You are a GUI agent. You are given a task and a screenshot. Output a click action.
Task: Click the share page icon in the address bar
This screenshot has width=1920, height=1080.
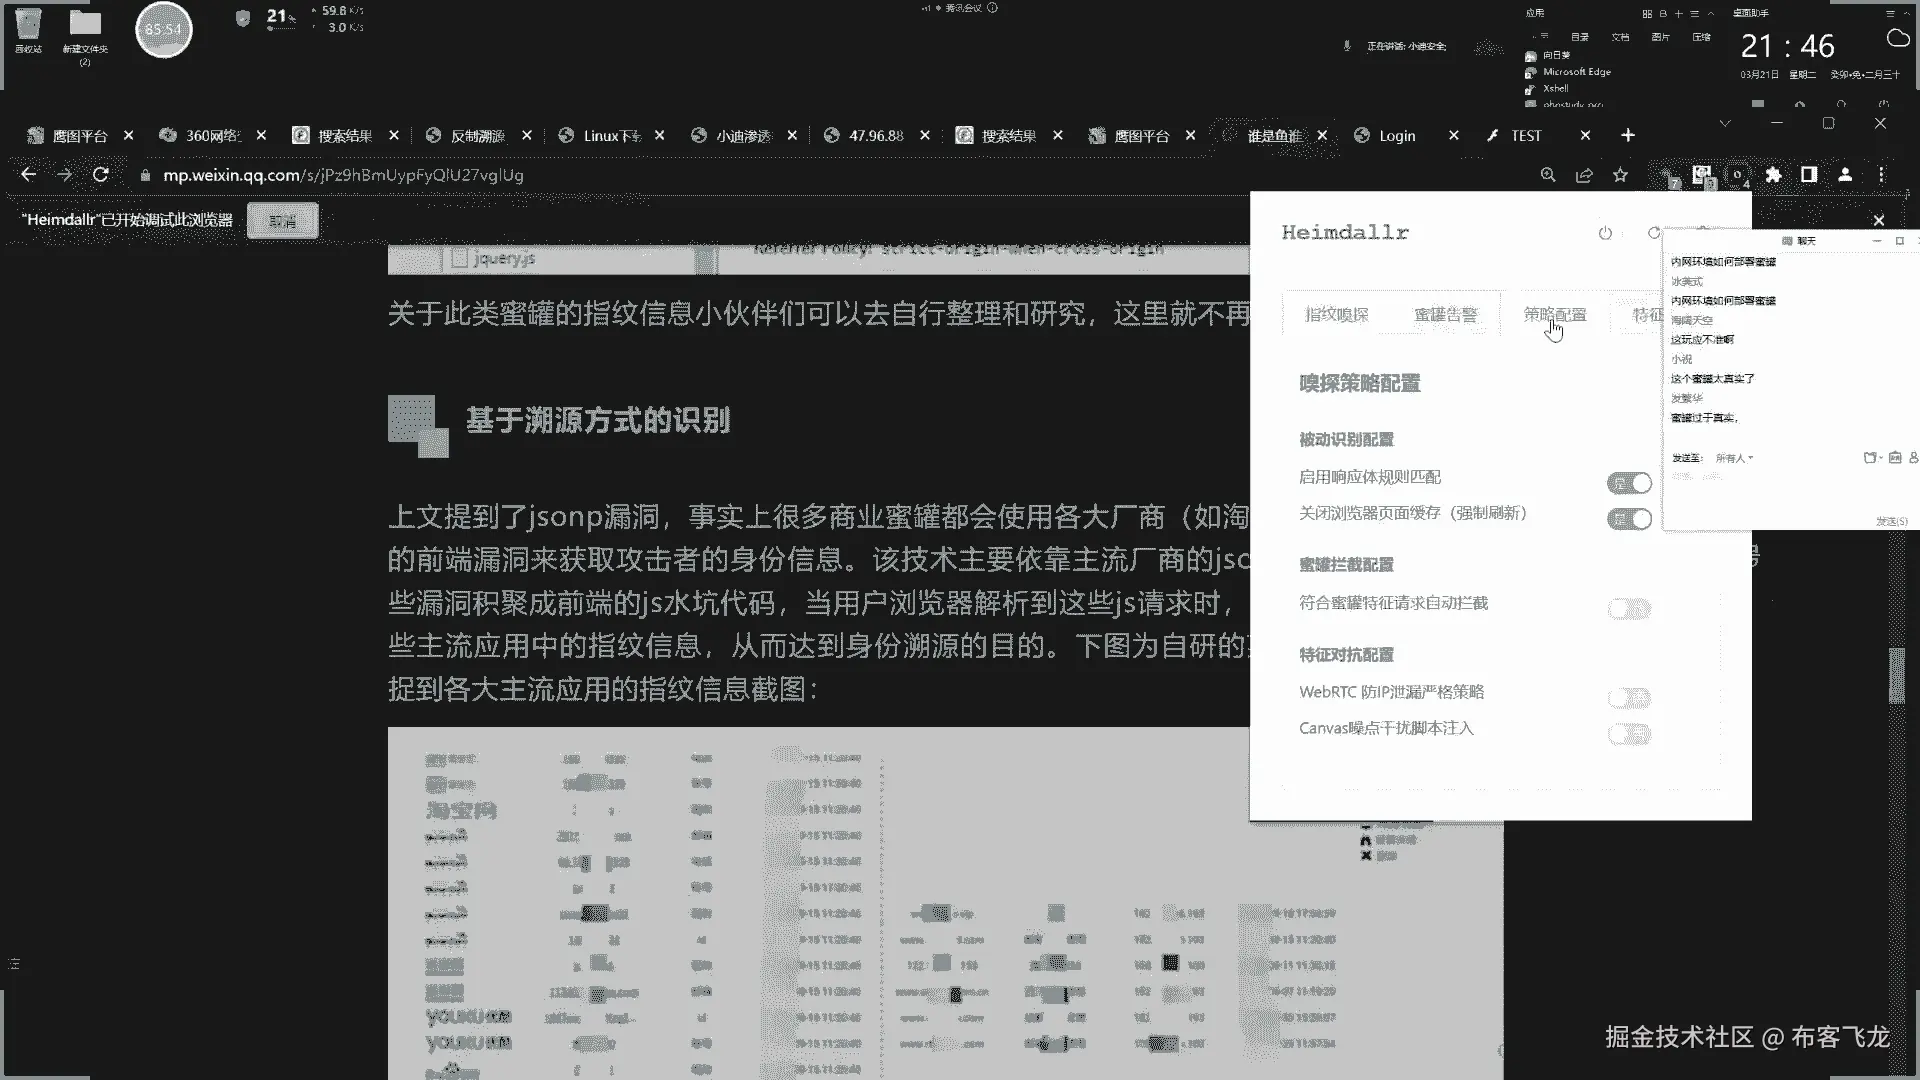[x=1584, y=175]
